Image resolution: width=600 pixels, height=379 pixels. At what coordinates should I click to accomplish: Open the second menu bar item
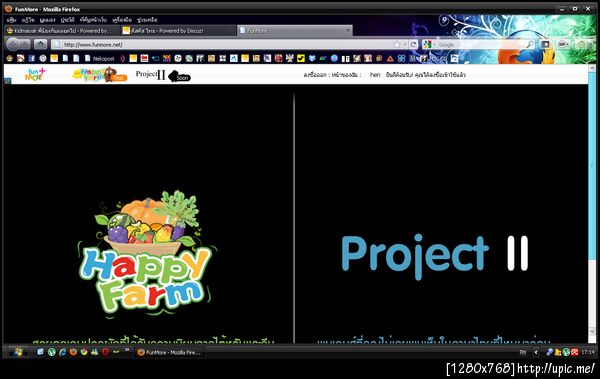click(28, 20)
